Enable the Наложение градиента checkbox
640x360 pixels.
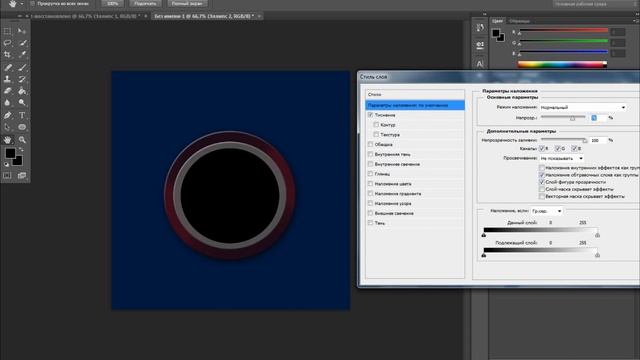(x=370, y=193)
